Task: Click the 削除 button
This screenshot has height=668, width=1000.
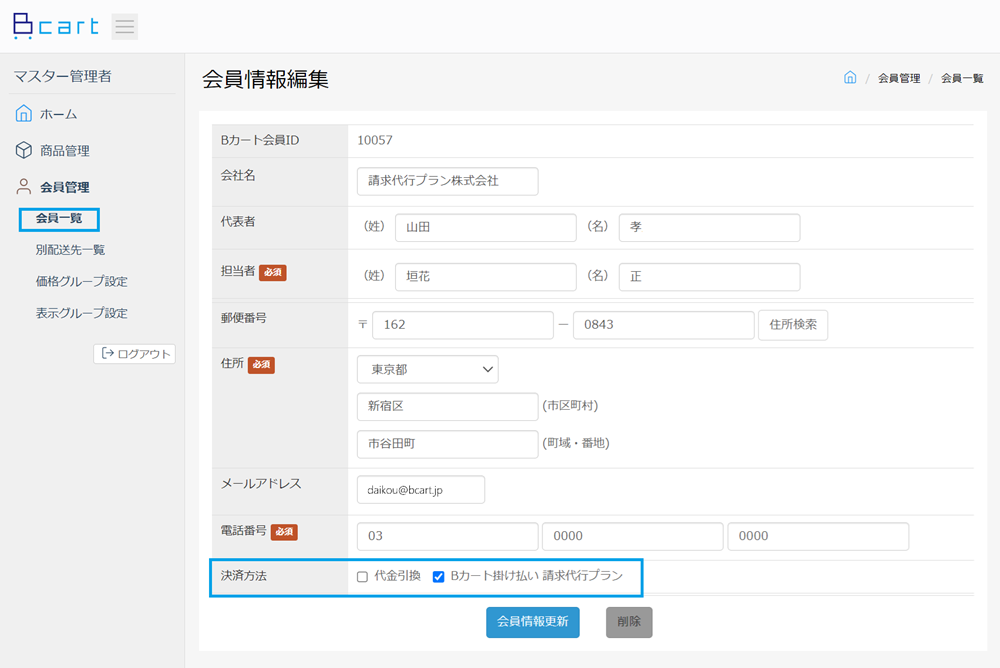Action: (629, 622)
